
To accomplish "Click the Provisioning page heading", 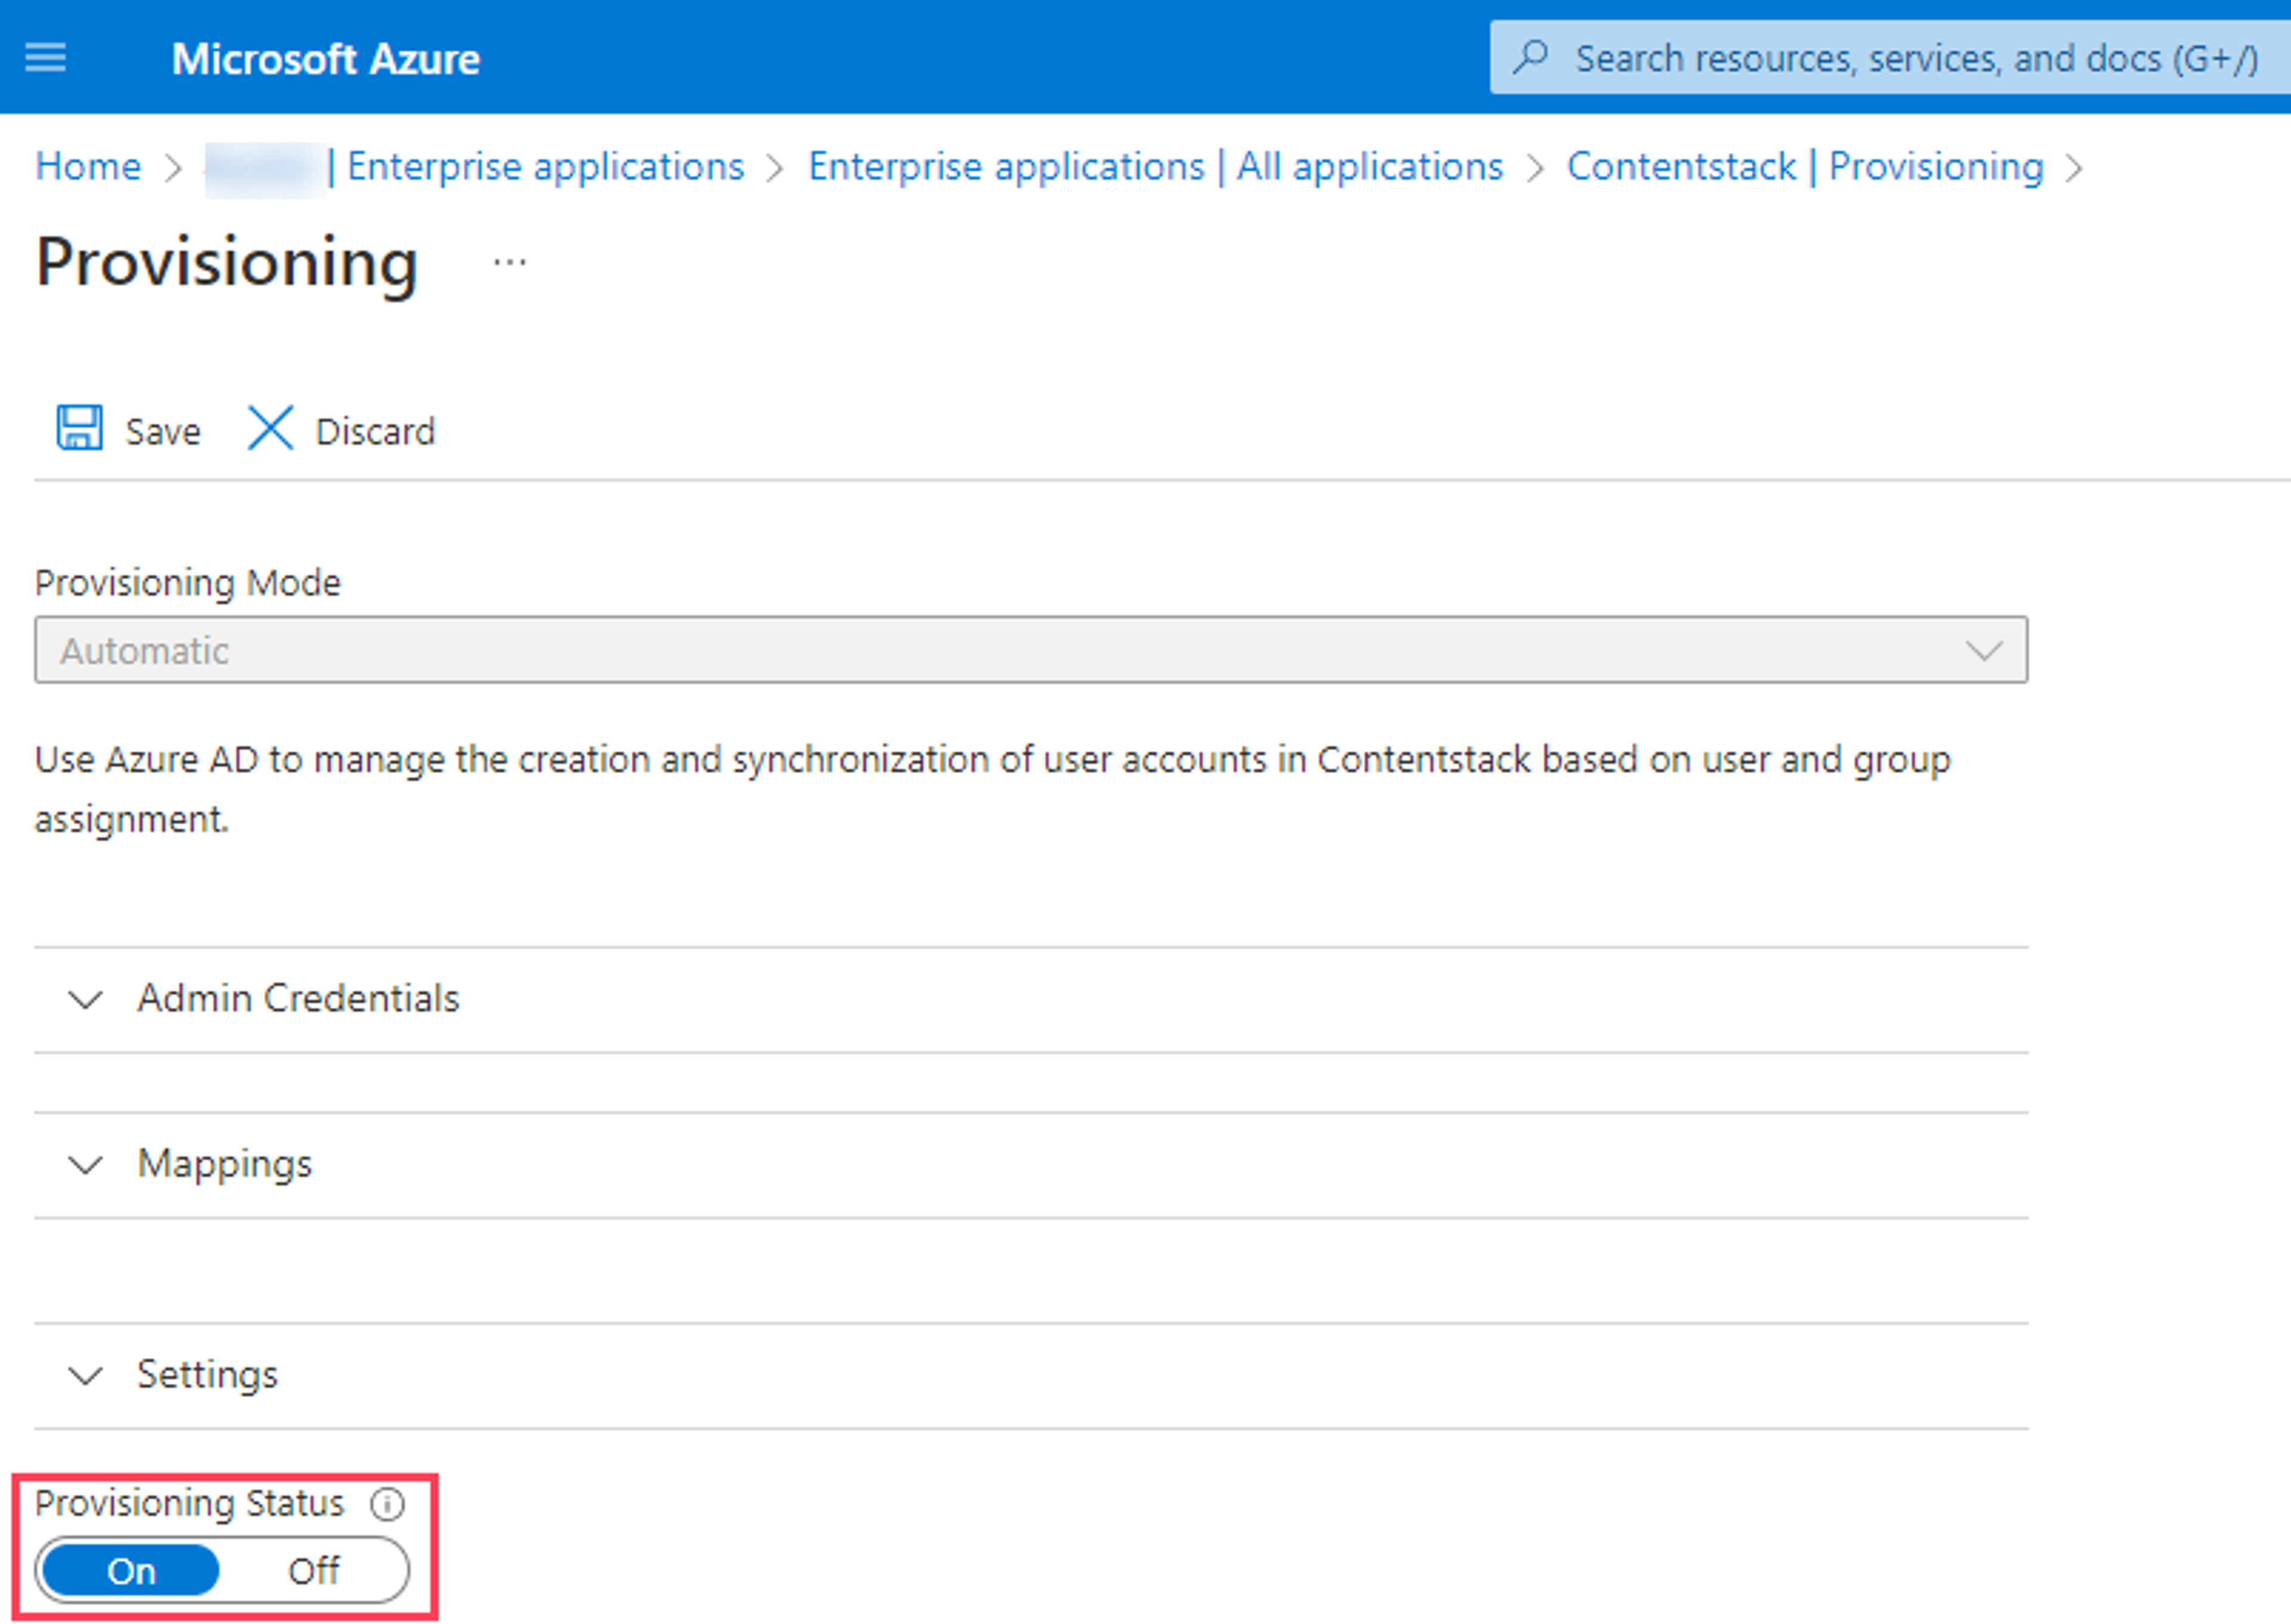I will tap(227, 263).
